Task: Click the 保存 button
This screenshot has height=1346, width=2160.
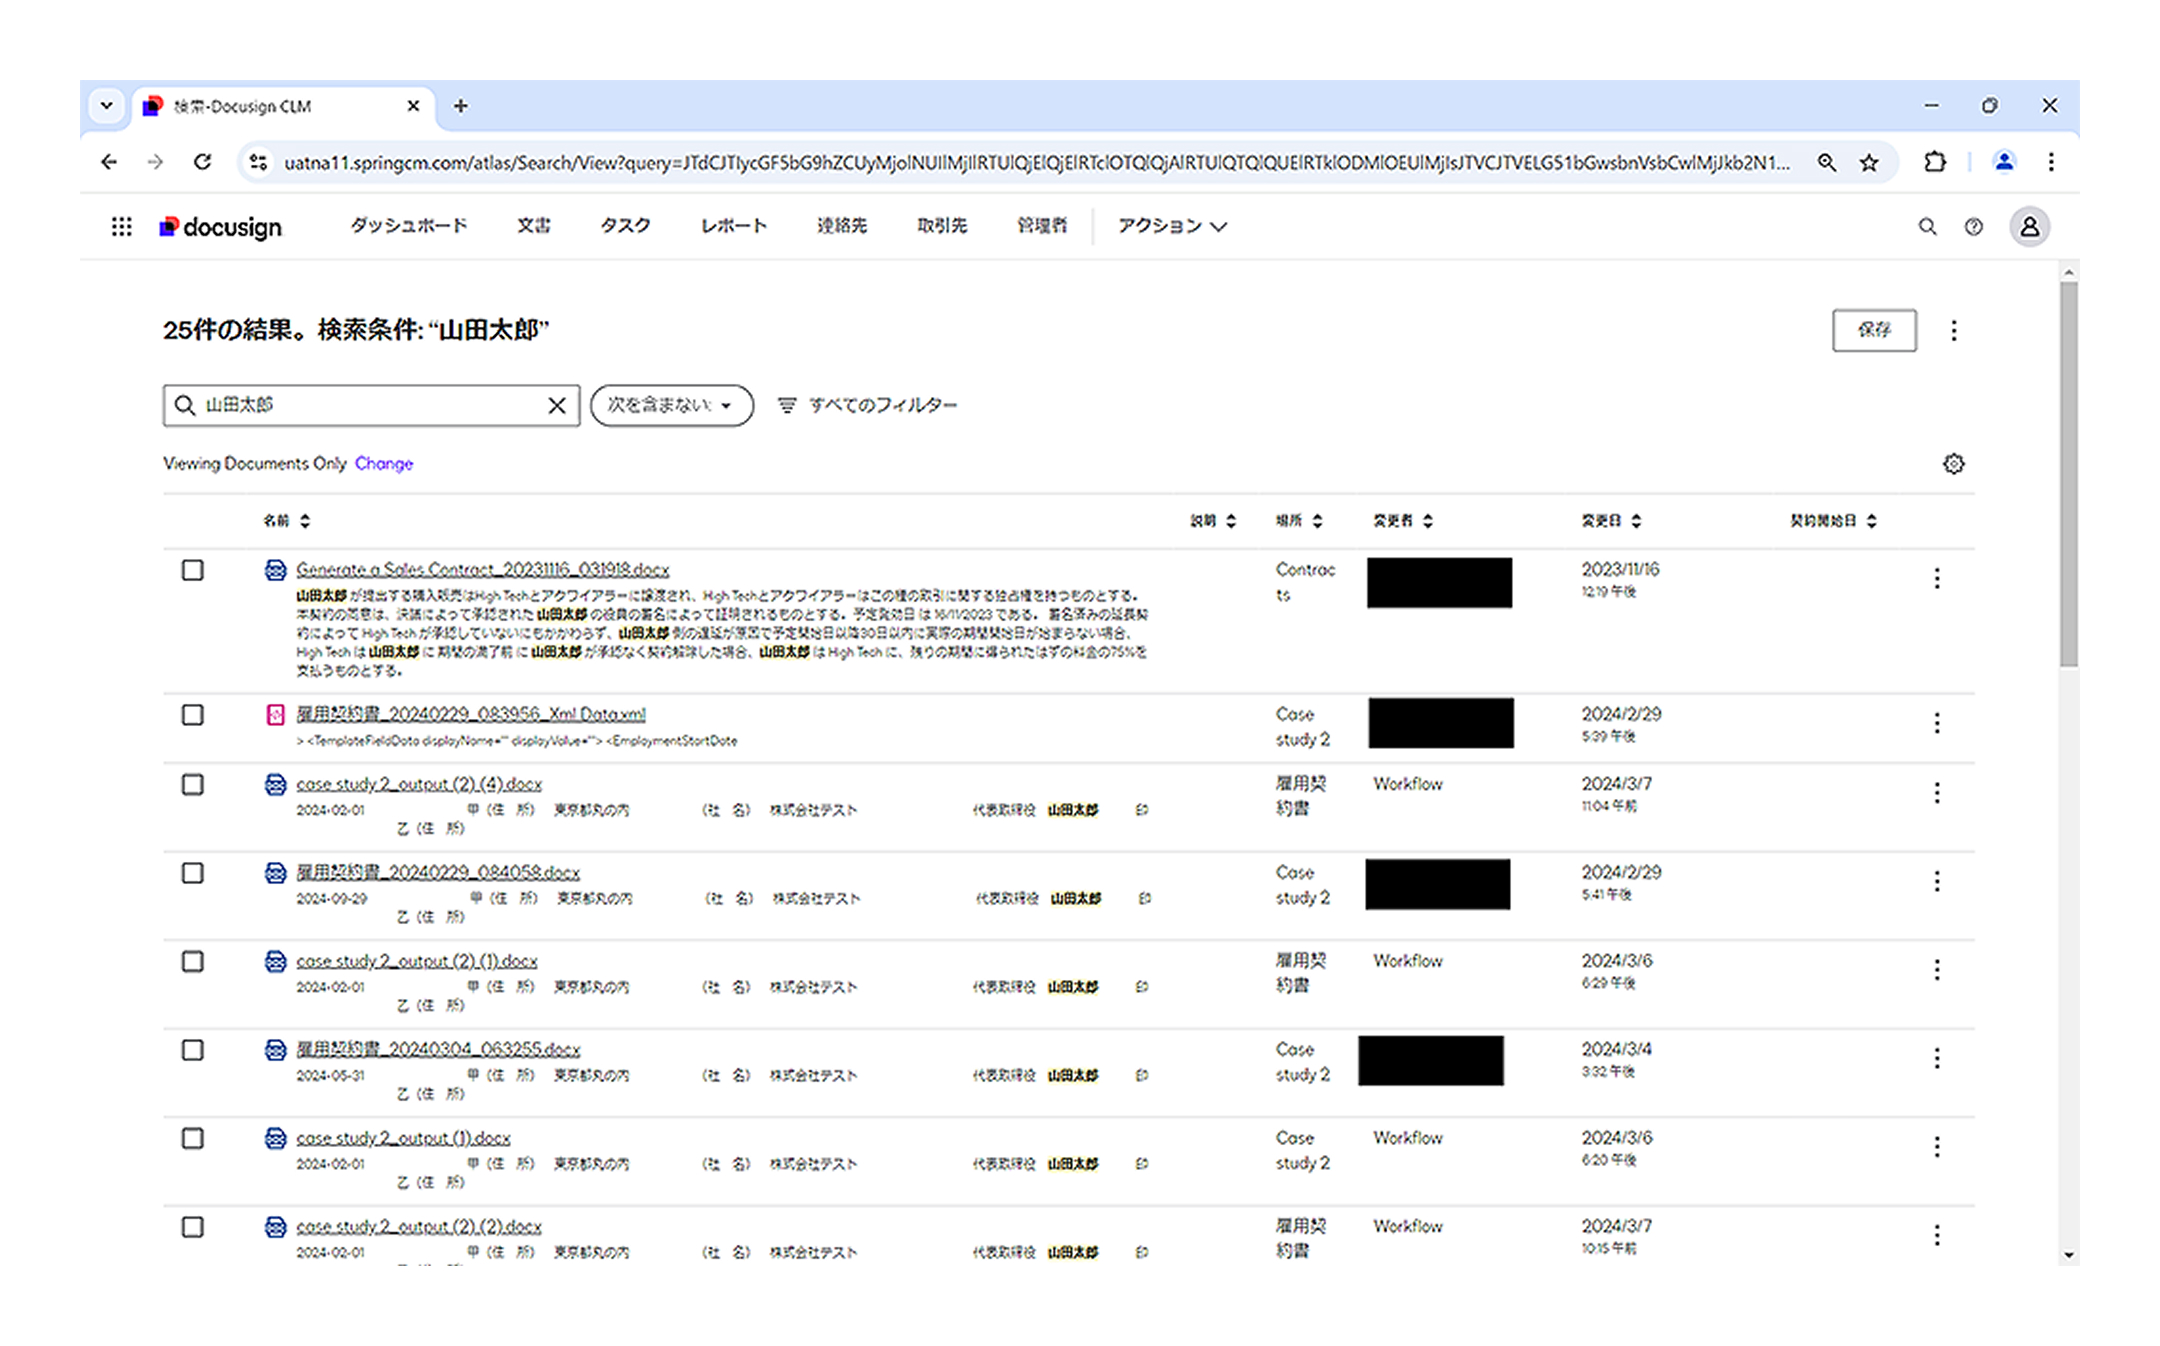Action: [x=1873, y=330]
